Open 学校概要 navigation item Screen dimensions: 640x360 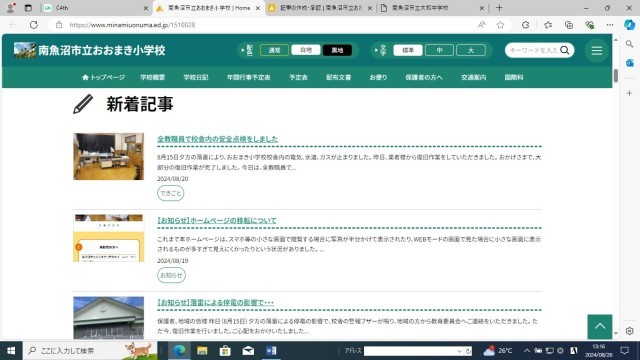pos(153,77)
